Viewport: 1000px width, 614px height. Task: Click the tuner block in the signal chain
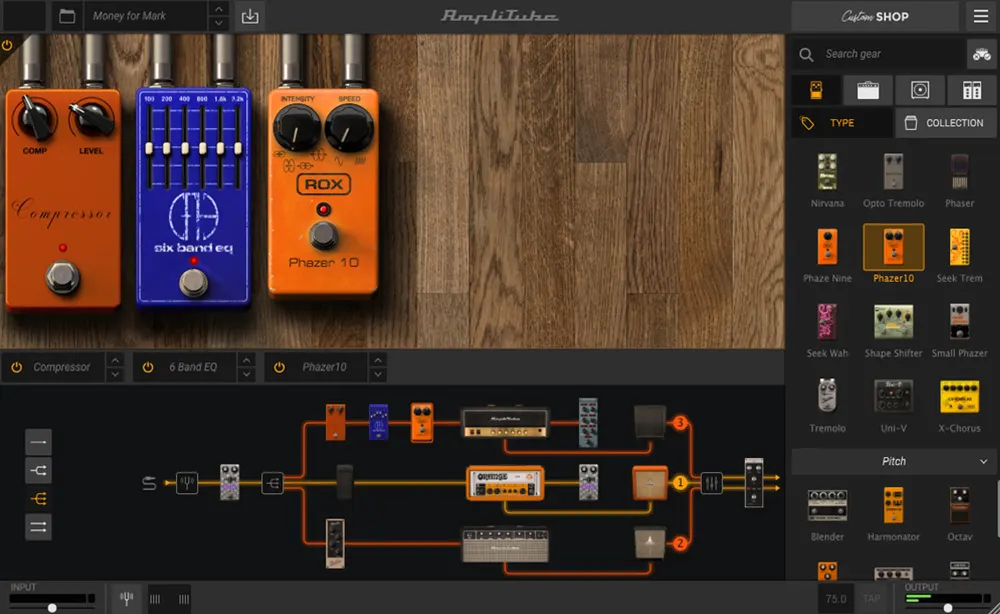coord(187,483)
